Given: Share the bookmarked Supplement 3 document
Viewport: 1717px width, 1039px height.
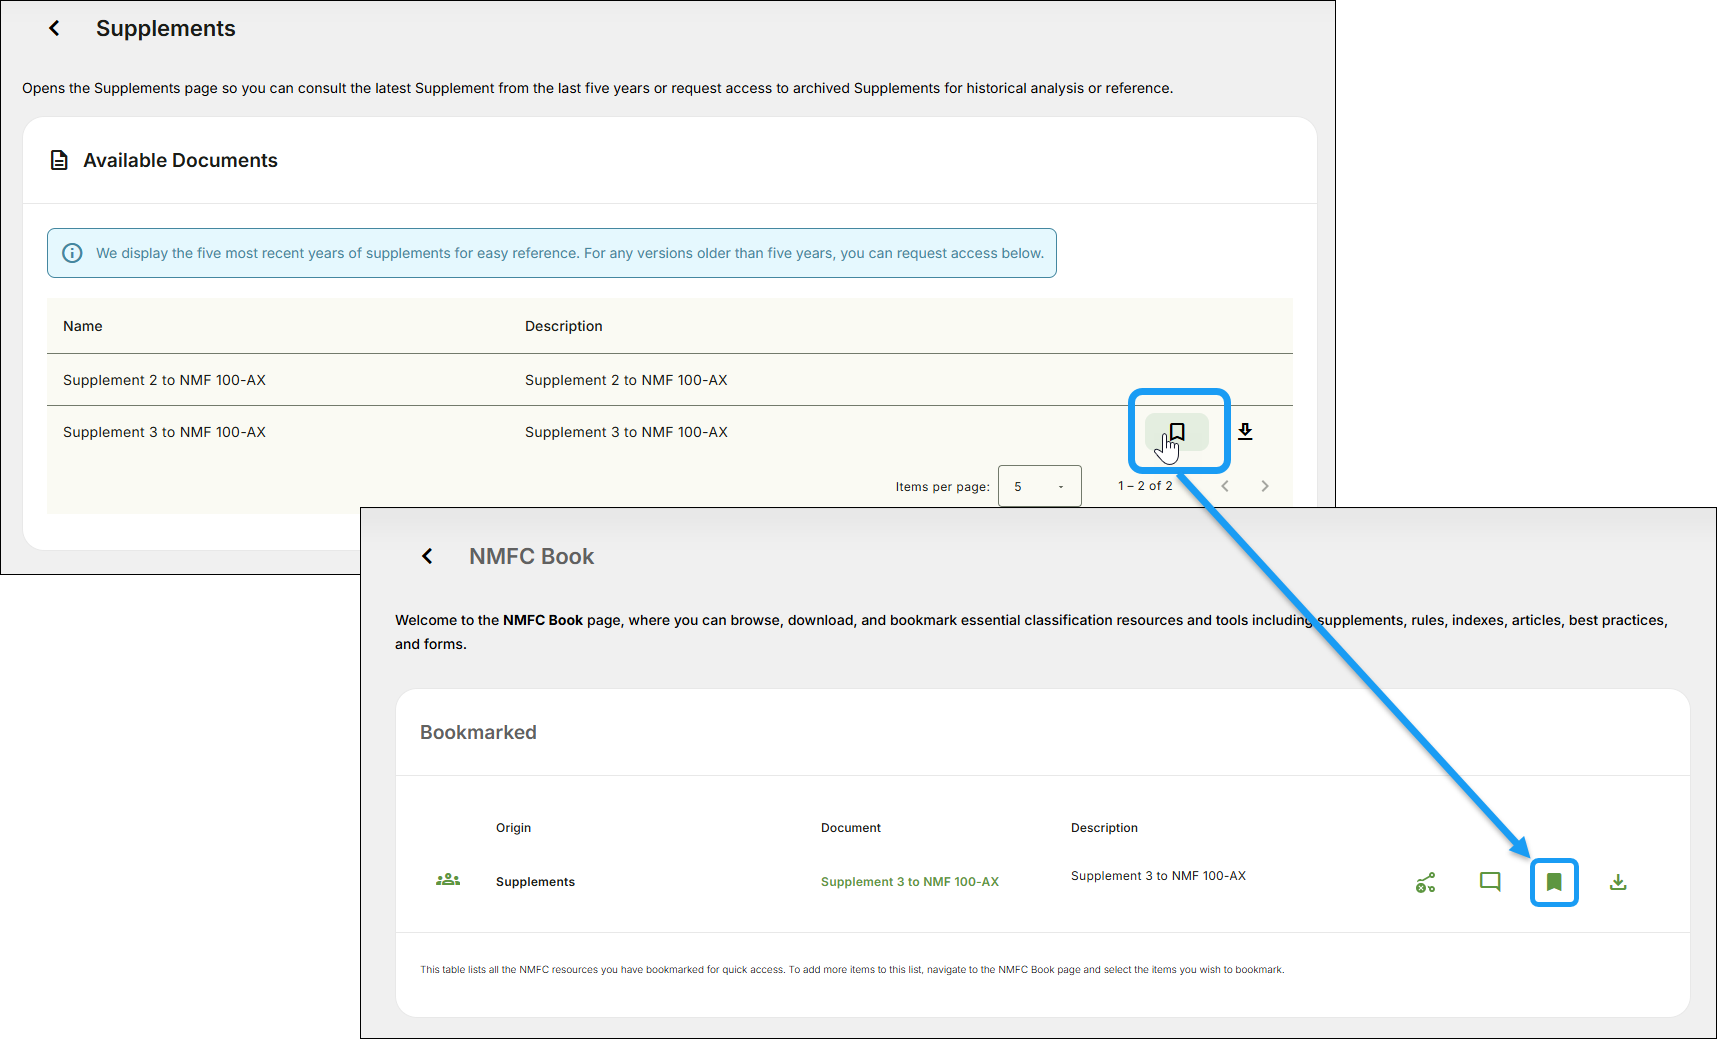Looking at the screenshot, I should point(1426,882).
